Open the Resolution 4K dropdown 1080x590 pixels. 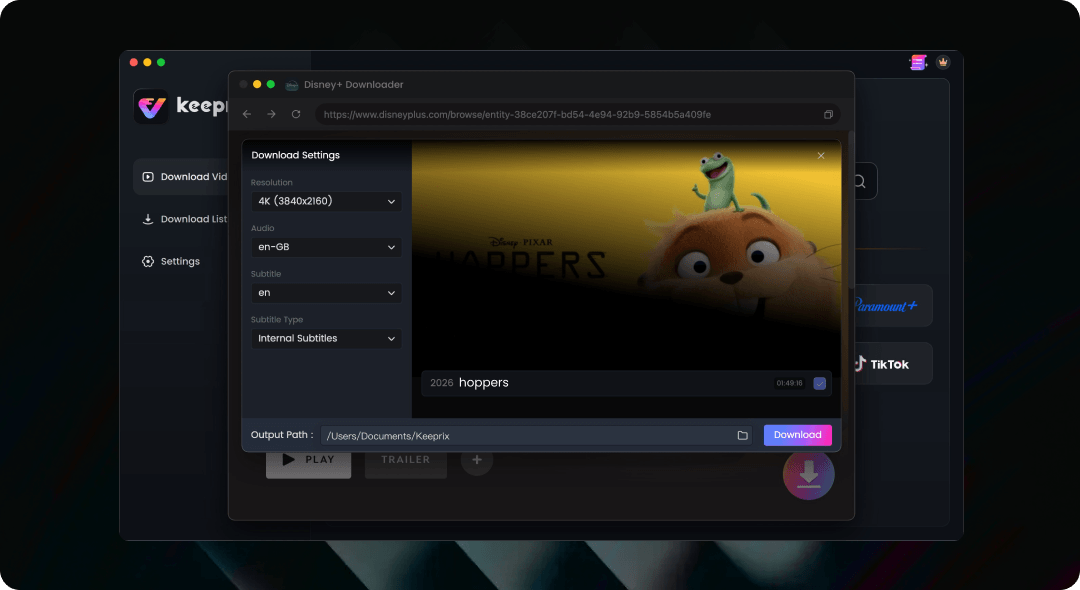click(x=326, y=201)
